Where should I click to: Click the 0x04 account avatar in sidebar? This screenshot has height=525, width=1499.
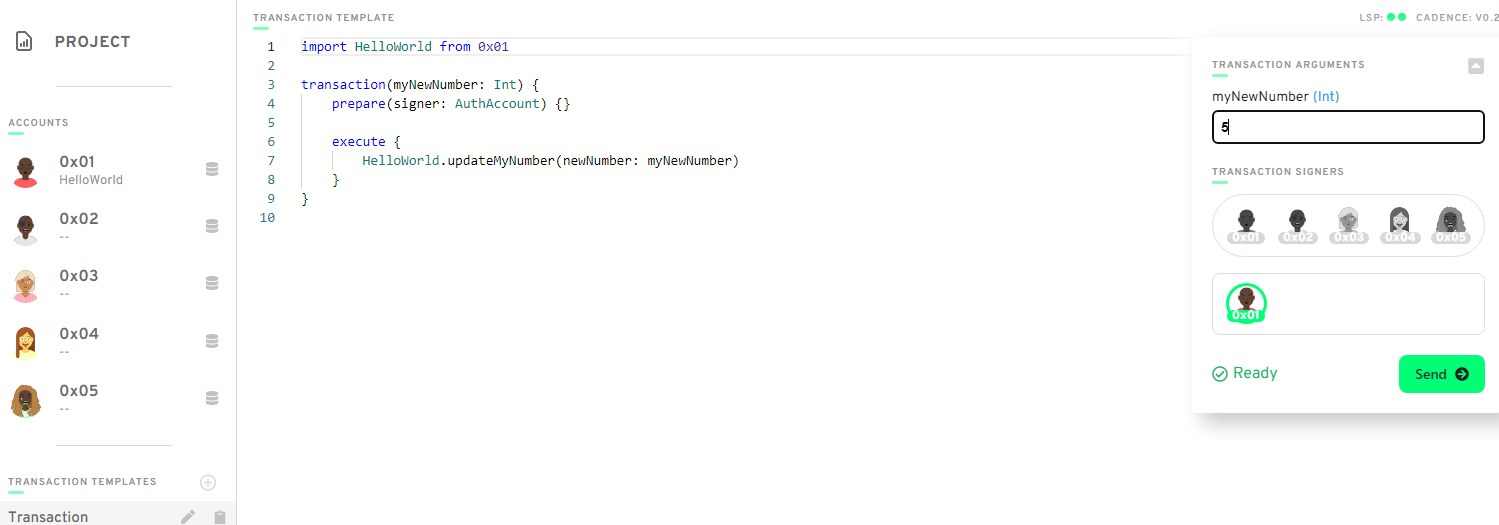[x=26, y=343]
